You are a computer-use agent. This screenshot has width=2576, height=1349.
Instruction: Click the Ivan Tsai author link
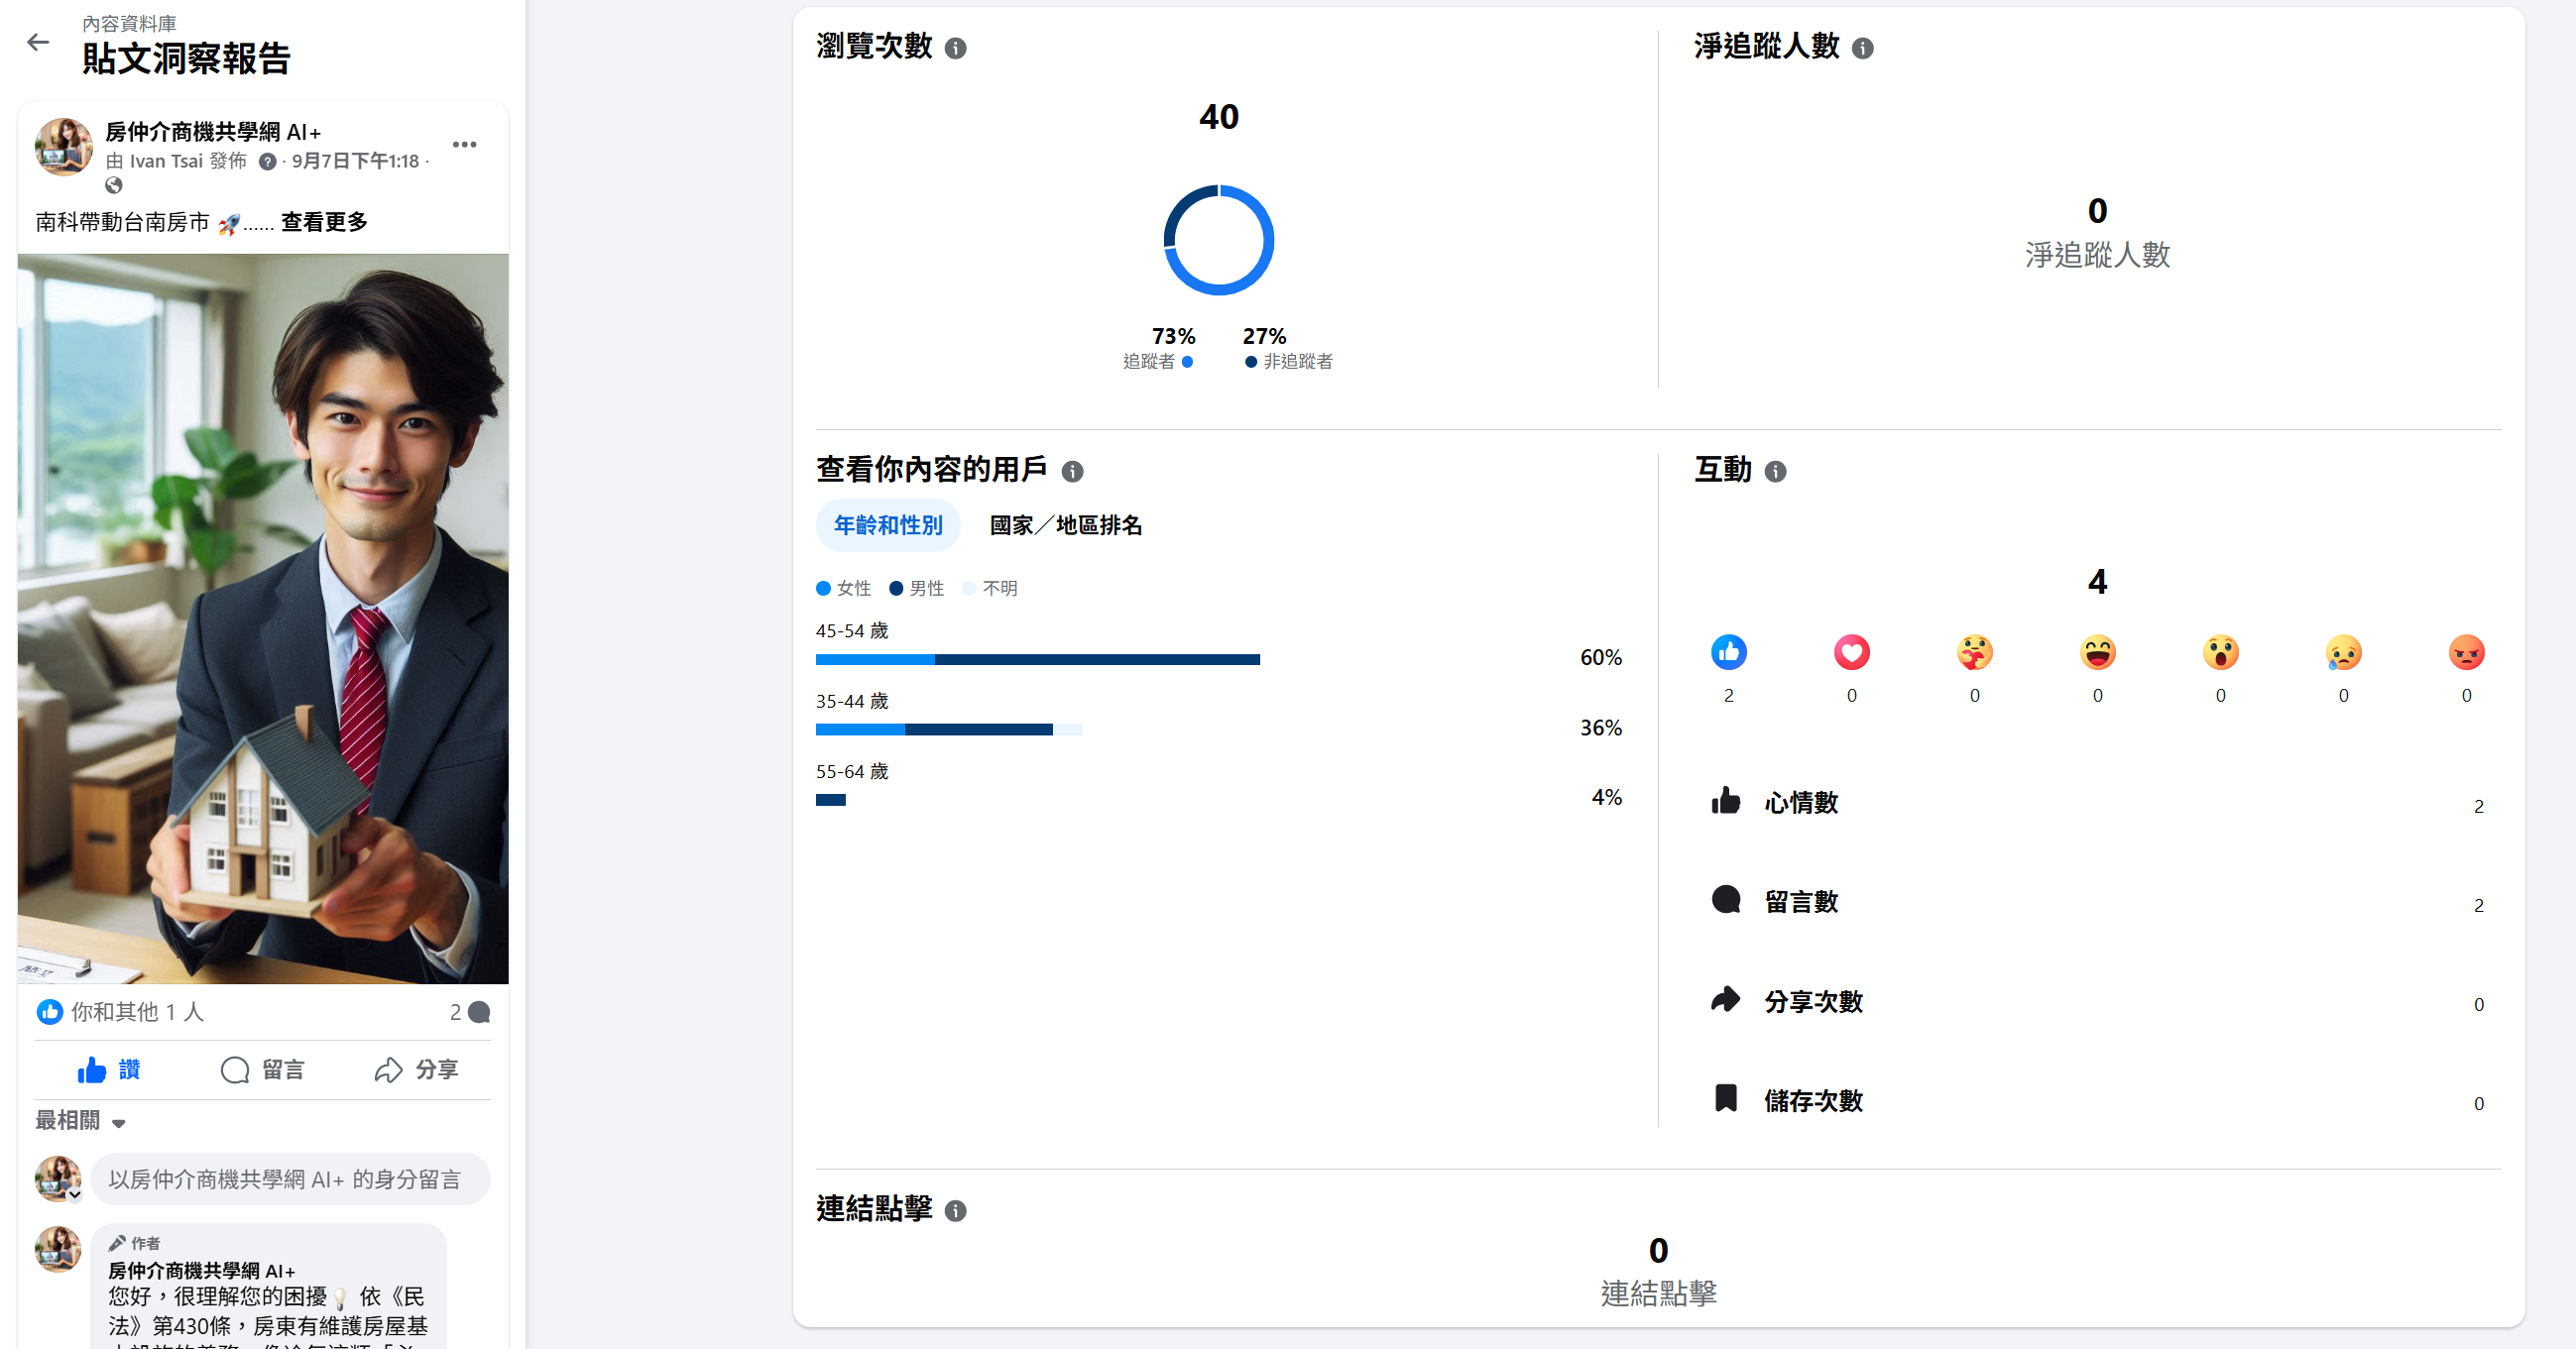point(166,161)
